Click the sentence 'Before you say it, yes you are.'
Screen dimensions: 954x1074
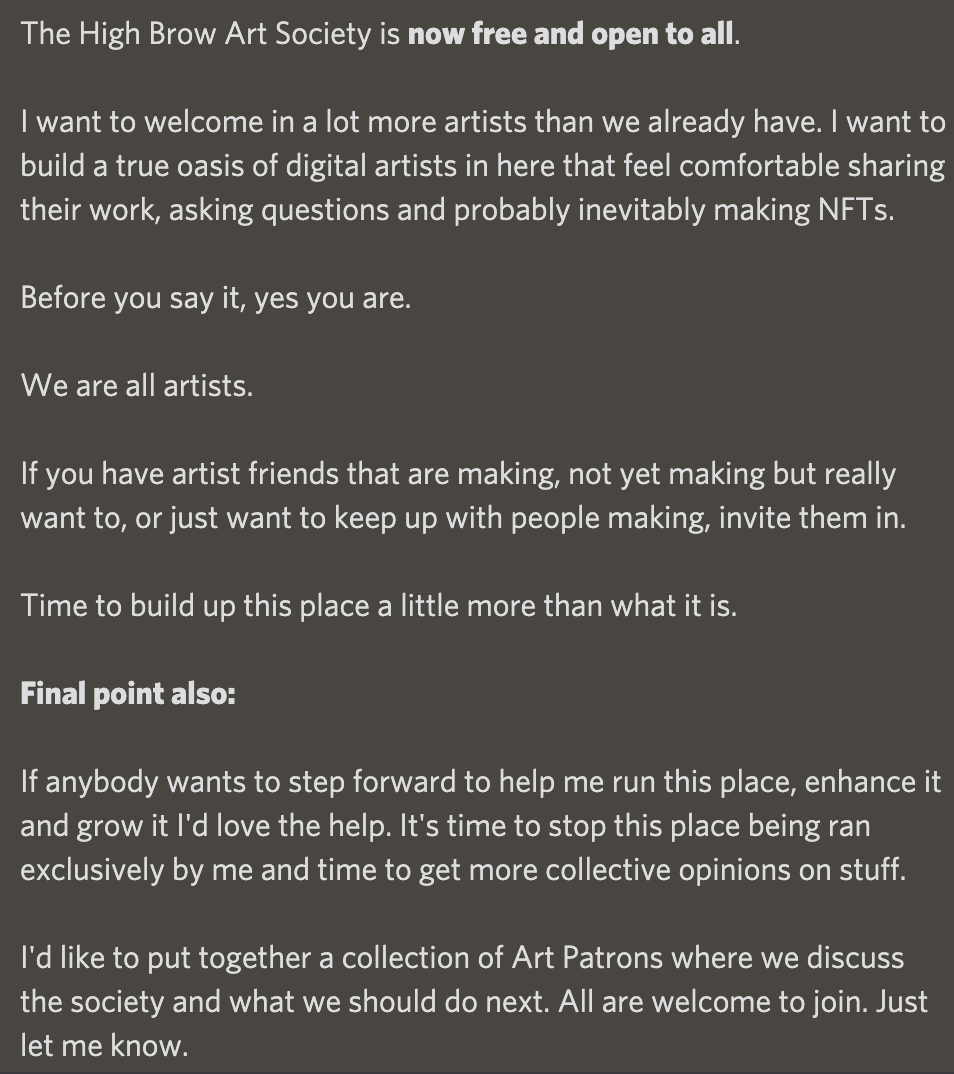[x=216, y=299]
